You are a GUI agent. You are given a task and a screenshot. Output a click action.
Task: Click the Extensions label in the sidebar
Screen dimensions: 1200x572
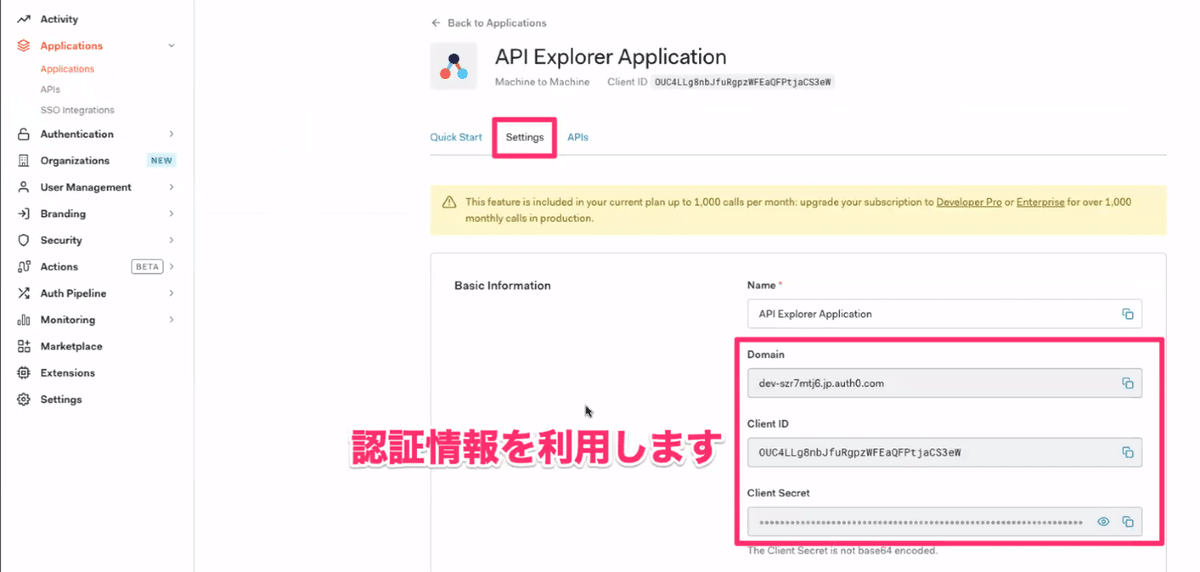pos(68,373)
